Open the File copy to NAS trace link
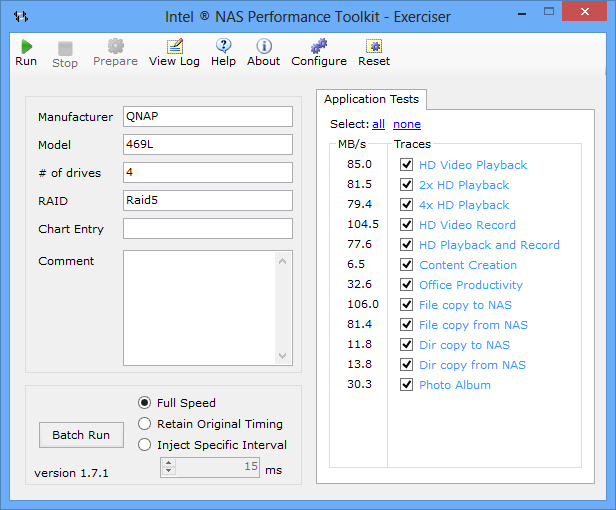616x510 pixels. pos(466,305)
